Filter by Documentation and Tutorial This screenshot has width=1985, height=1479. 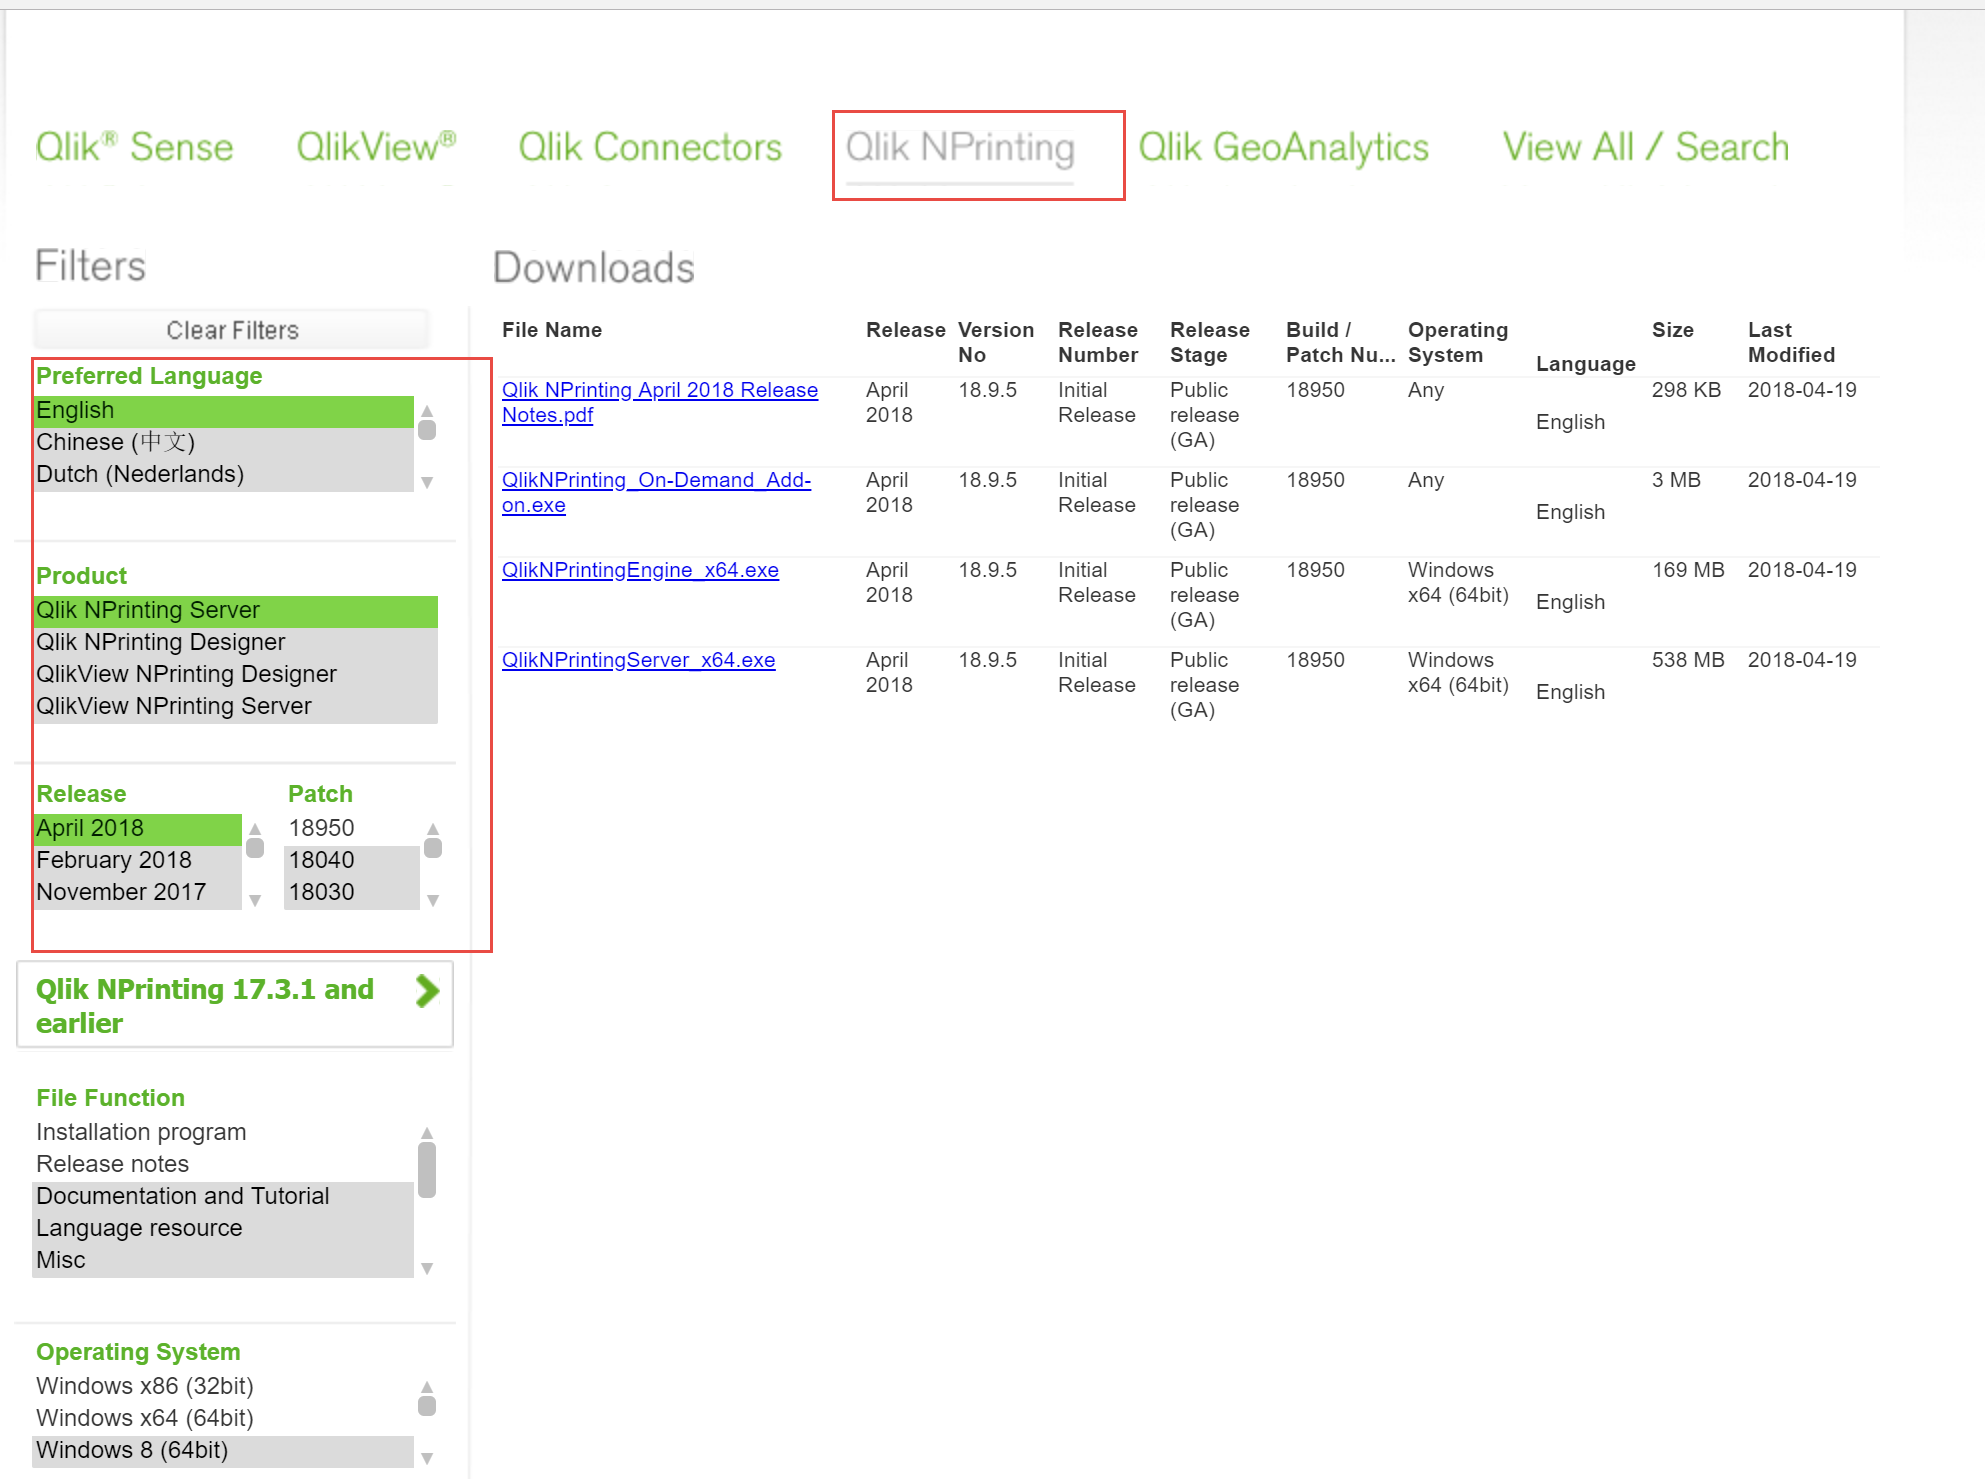[x=224, y=1196]
